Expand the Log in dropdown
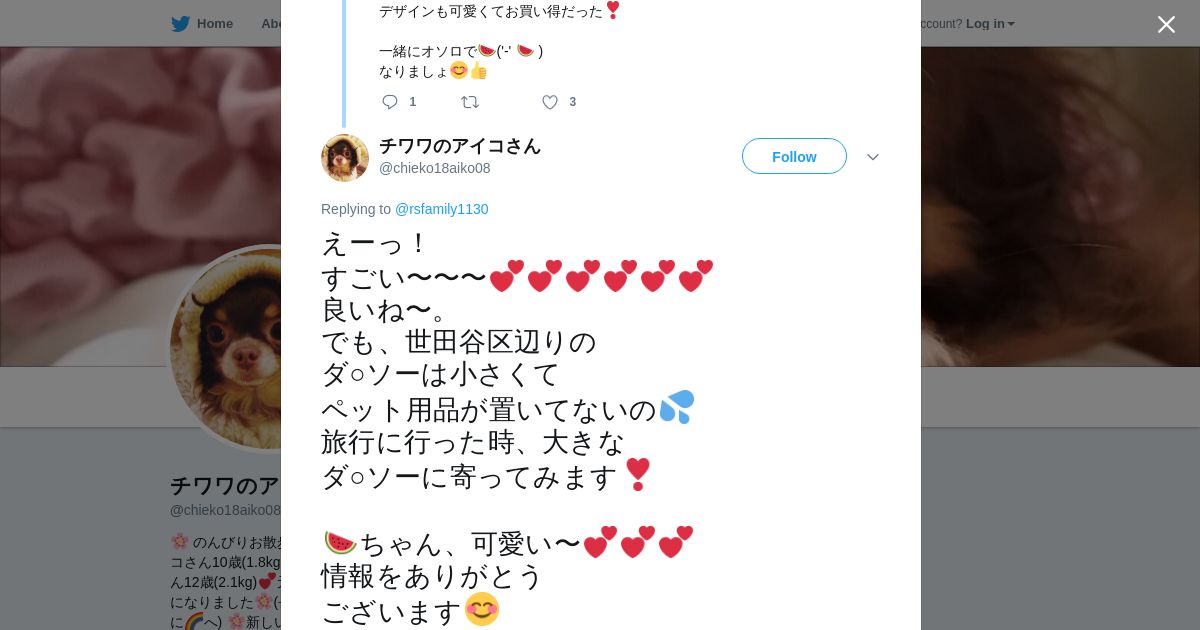Screen dimensions: 1200x630 (x=984, y=23)
